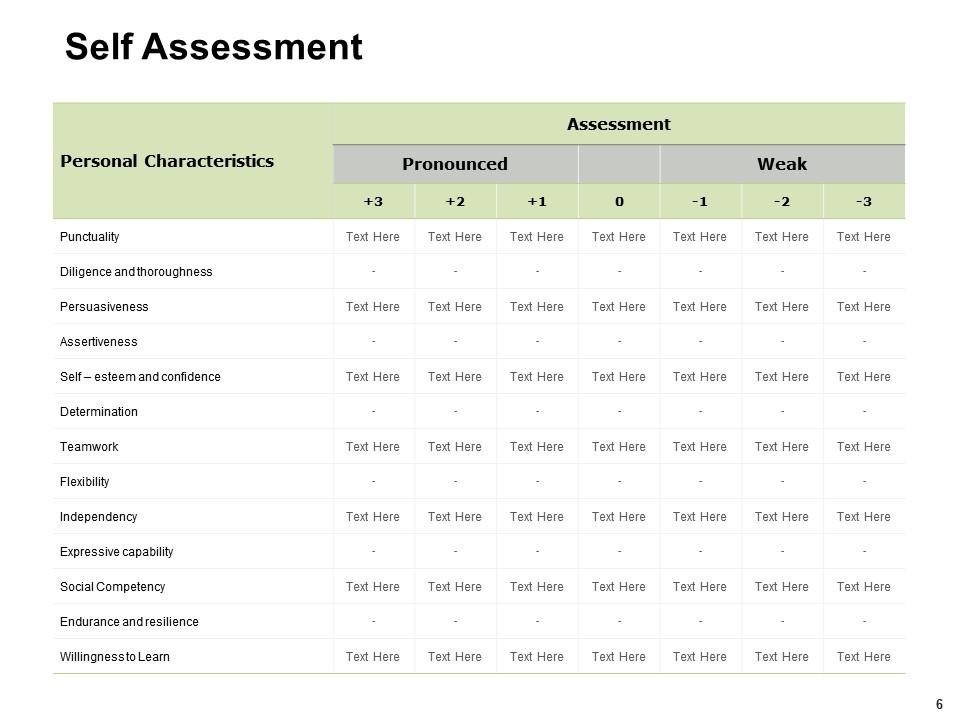The width and height of the screenshot is (960, 720).
Task: Click the Flexibility row label
Action: point(85,482)
